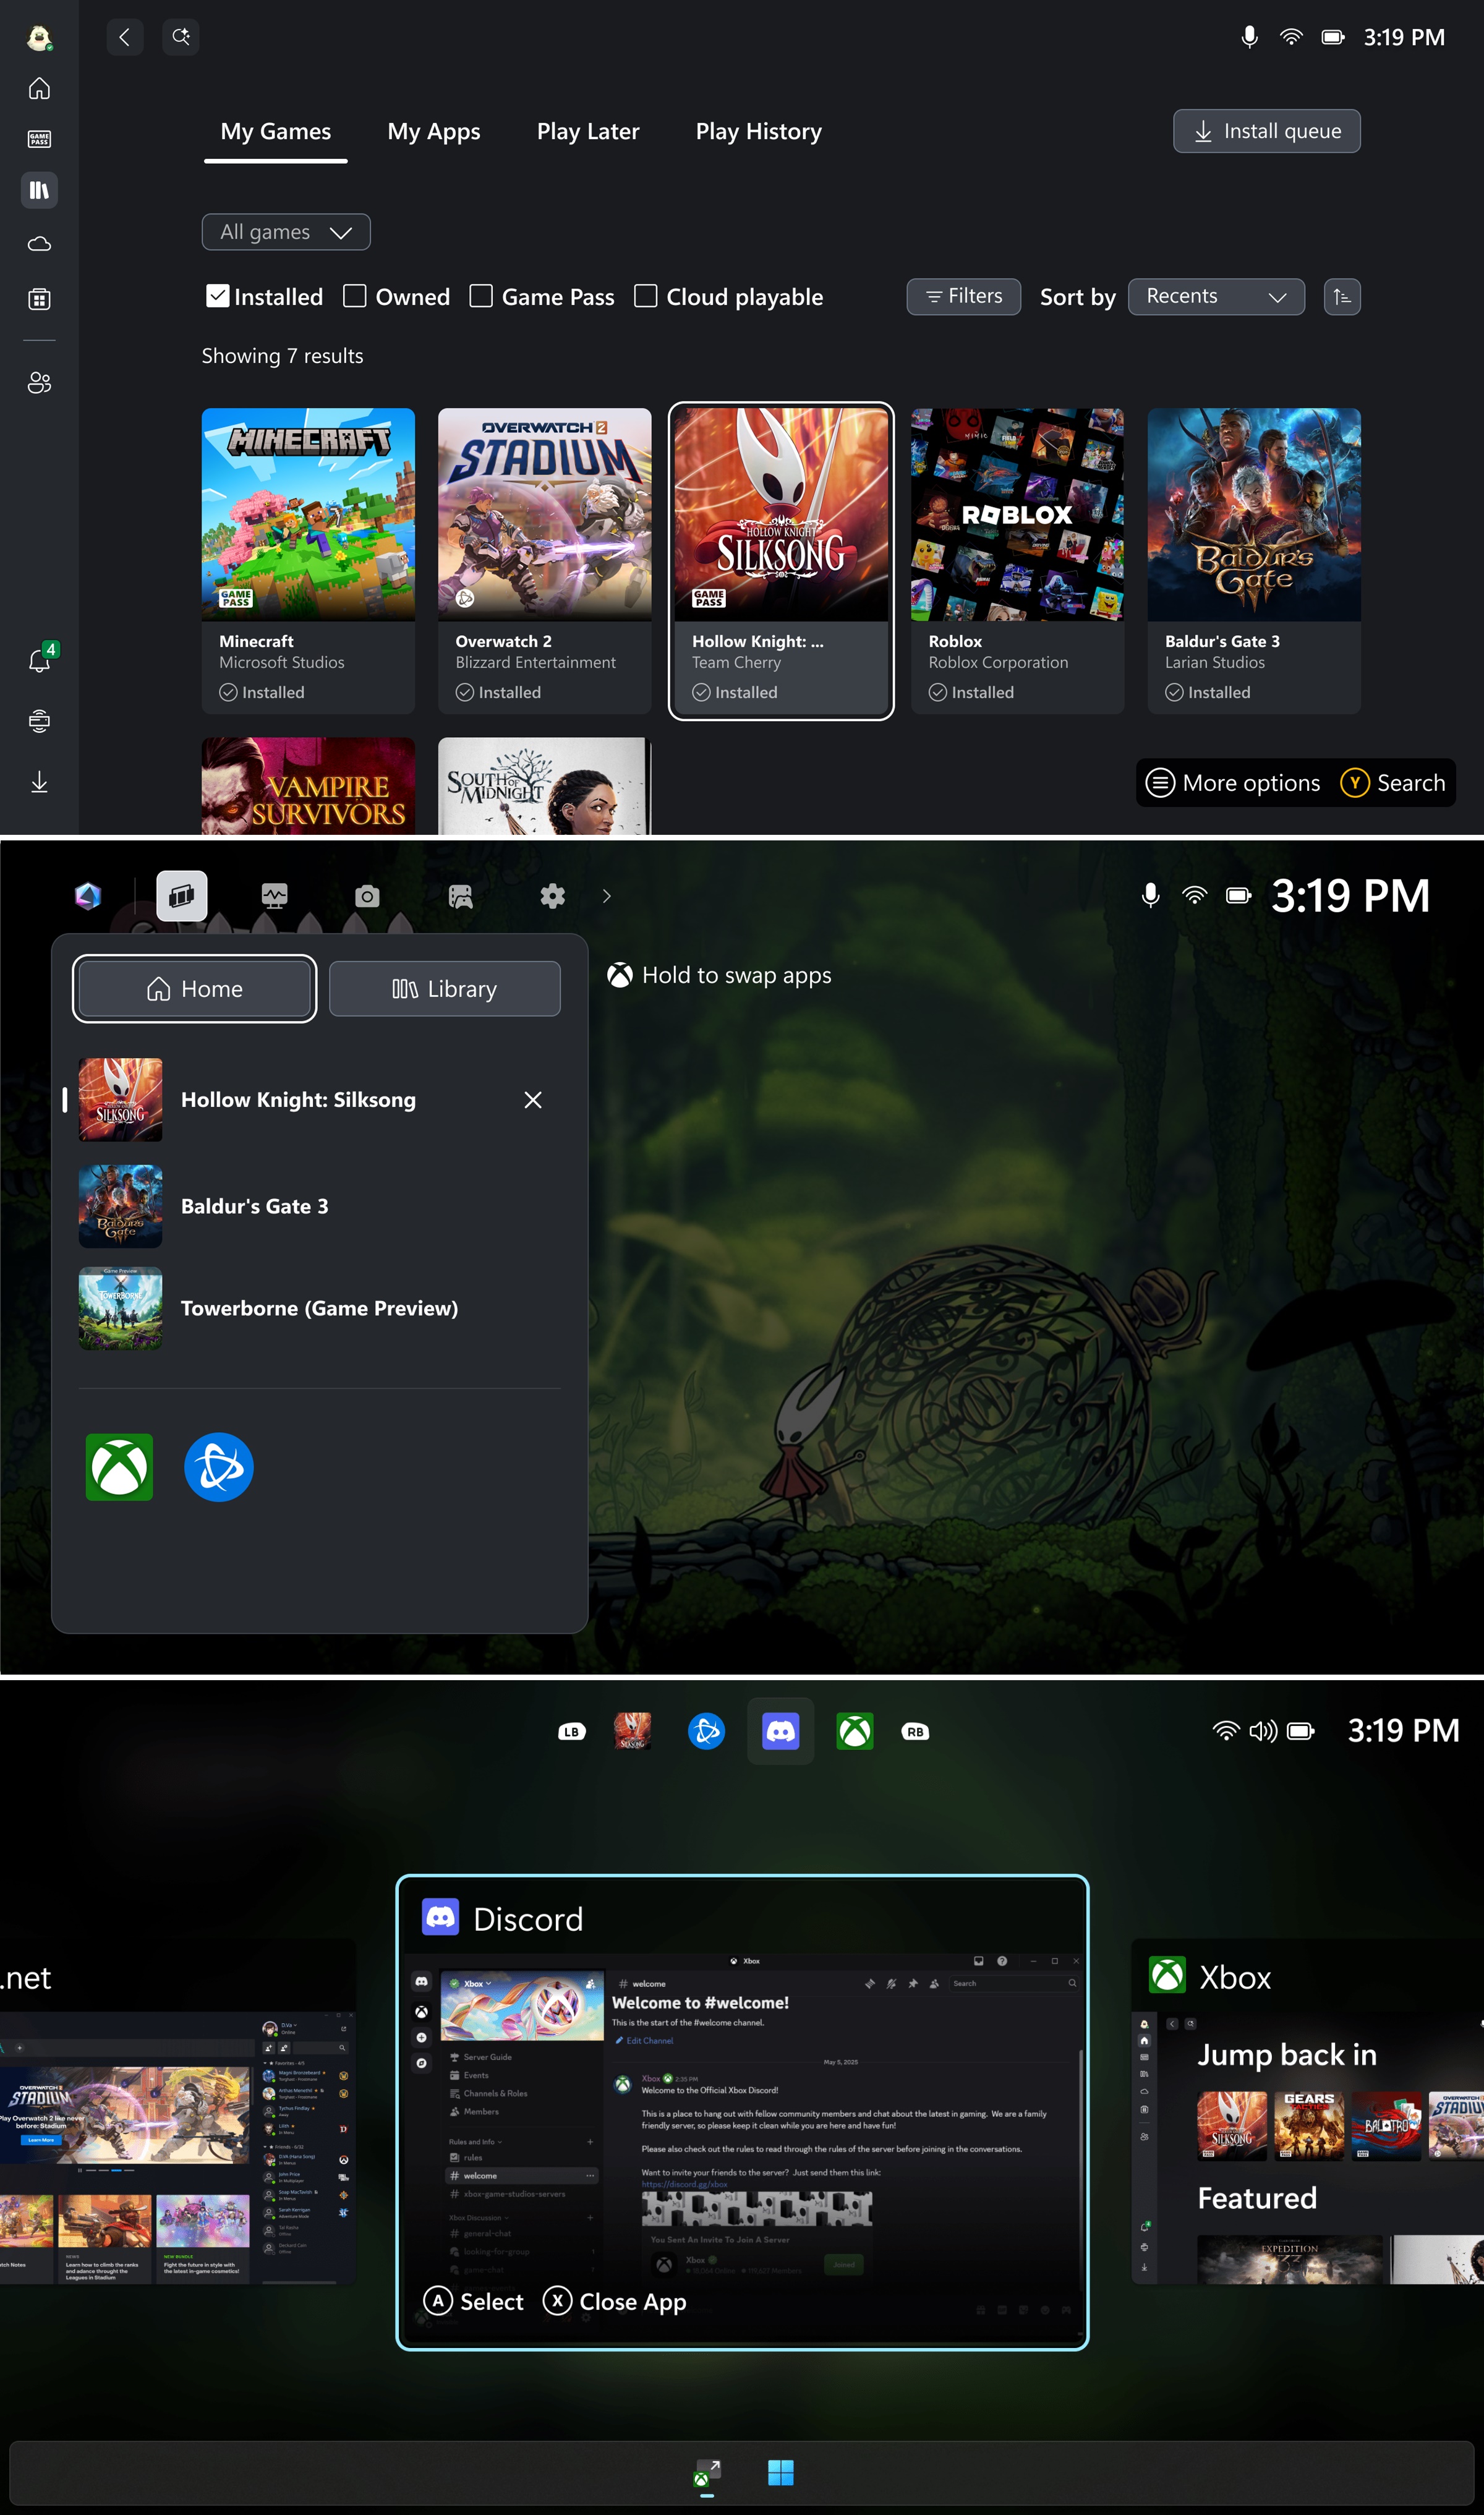Open the Play History tab
1484x2515 pixels.
[759, 132]
